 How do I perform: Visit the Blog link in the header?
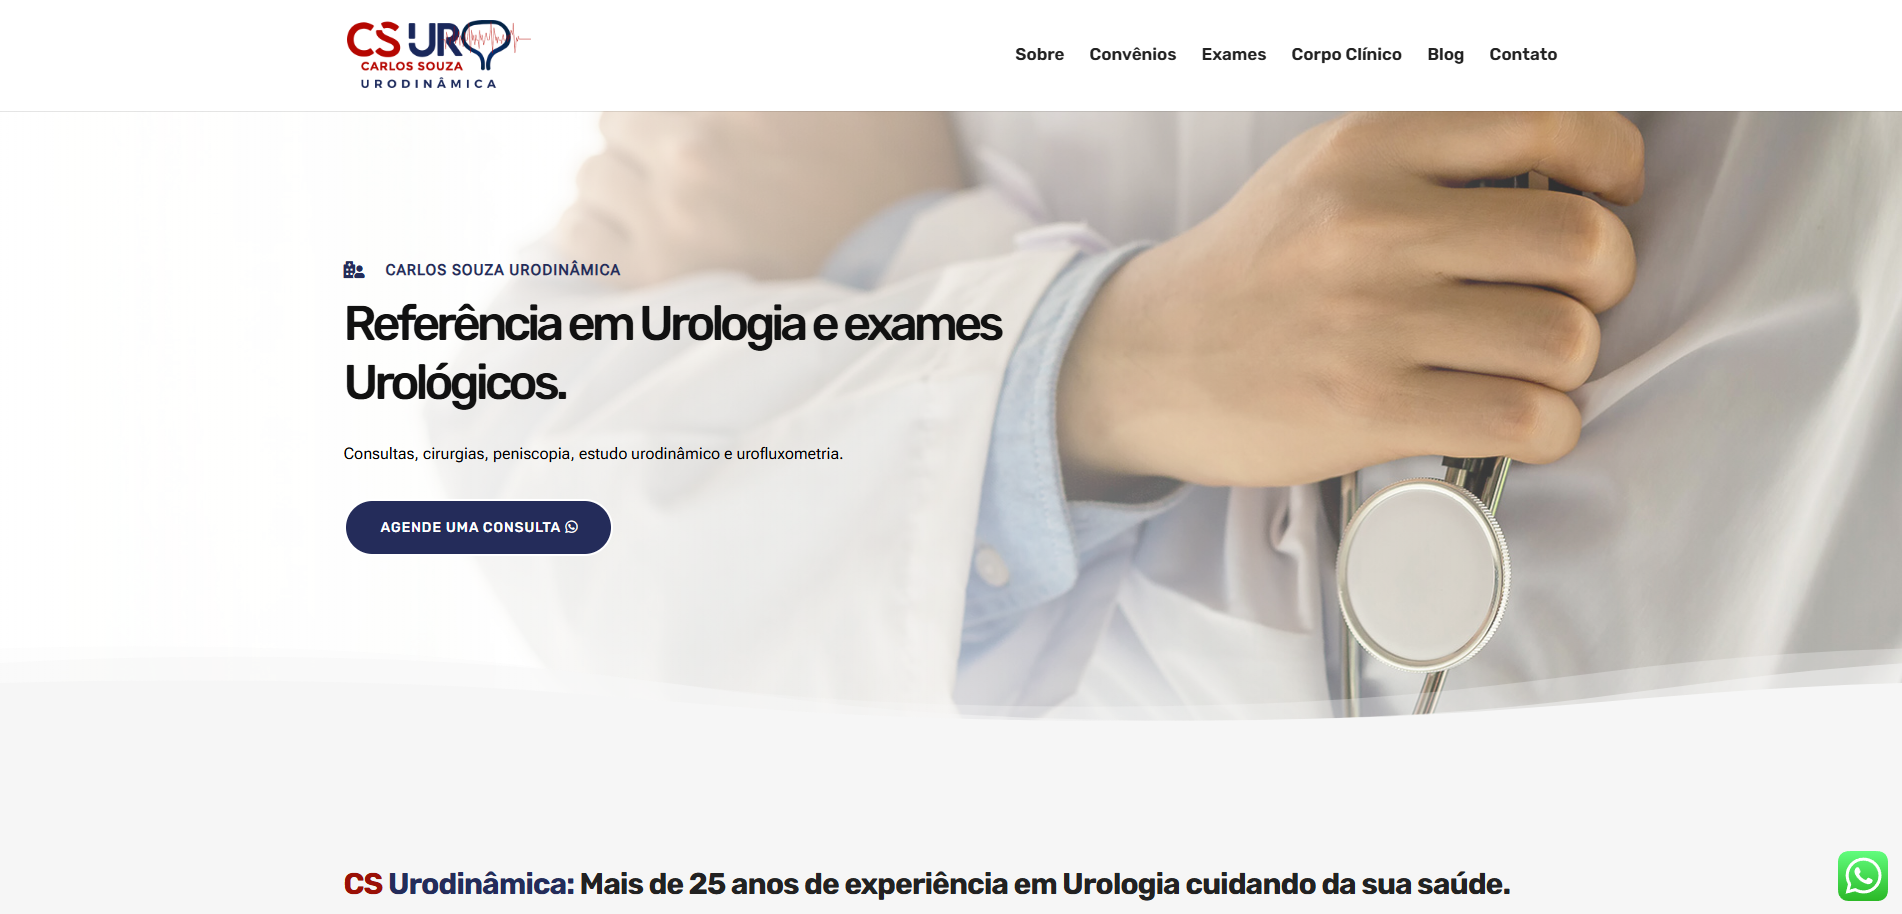tap(1445, 54)
